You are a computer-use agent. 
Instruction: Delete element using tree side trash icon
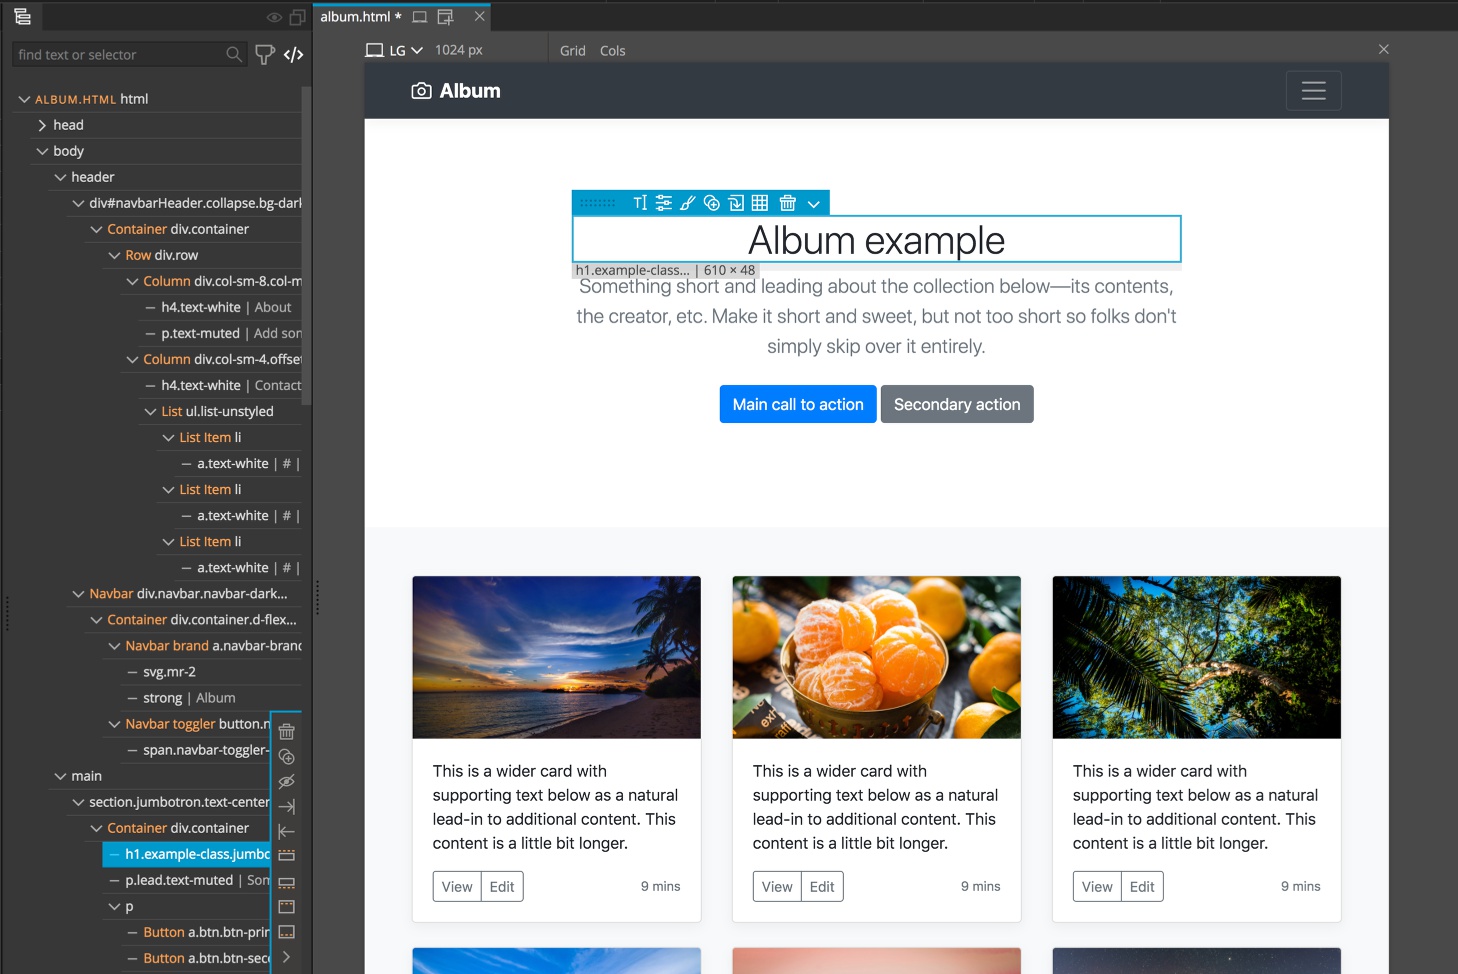click(286, 731)
